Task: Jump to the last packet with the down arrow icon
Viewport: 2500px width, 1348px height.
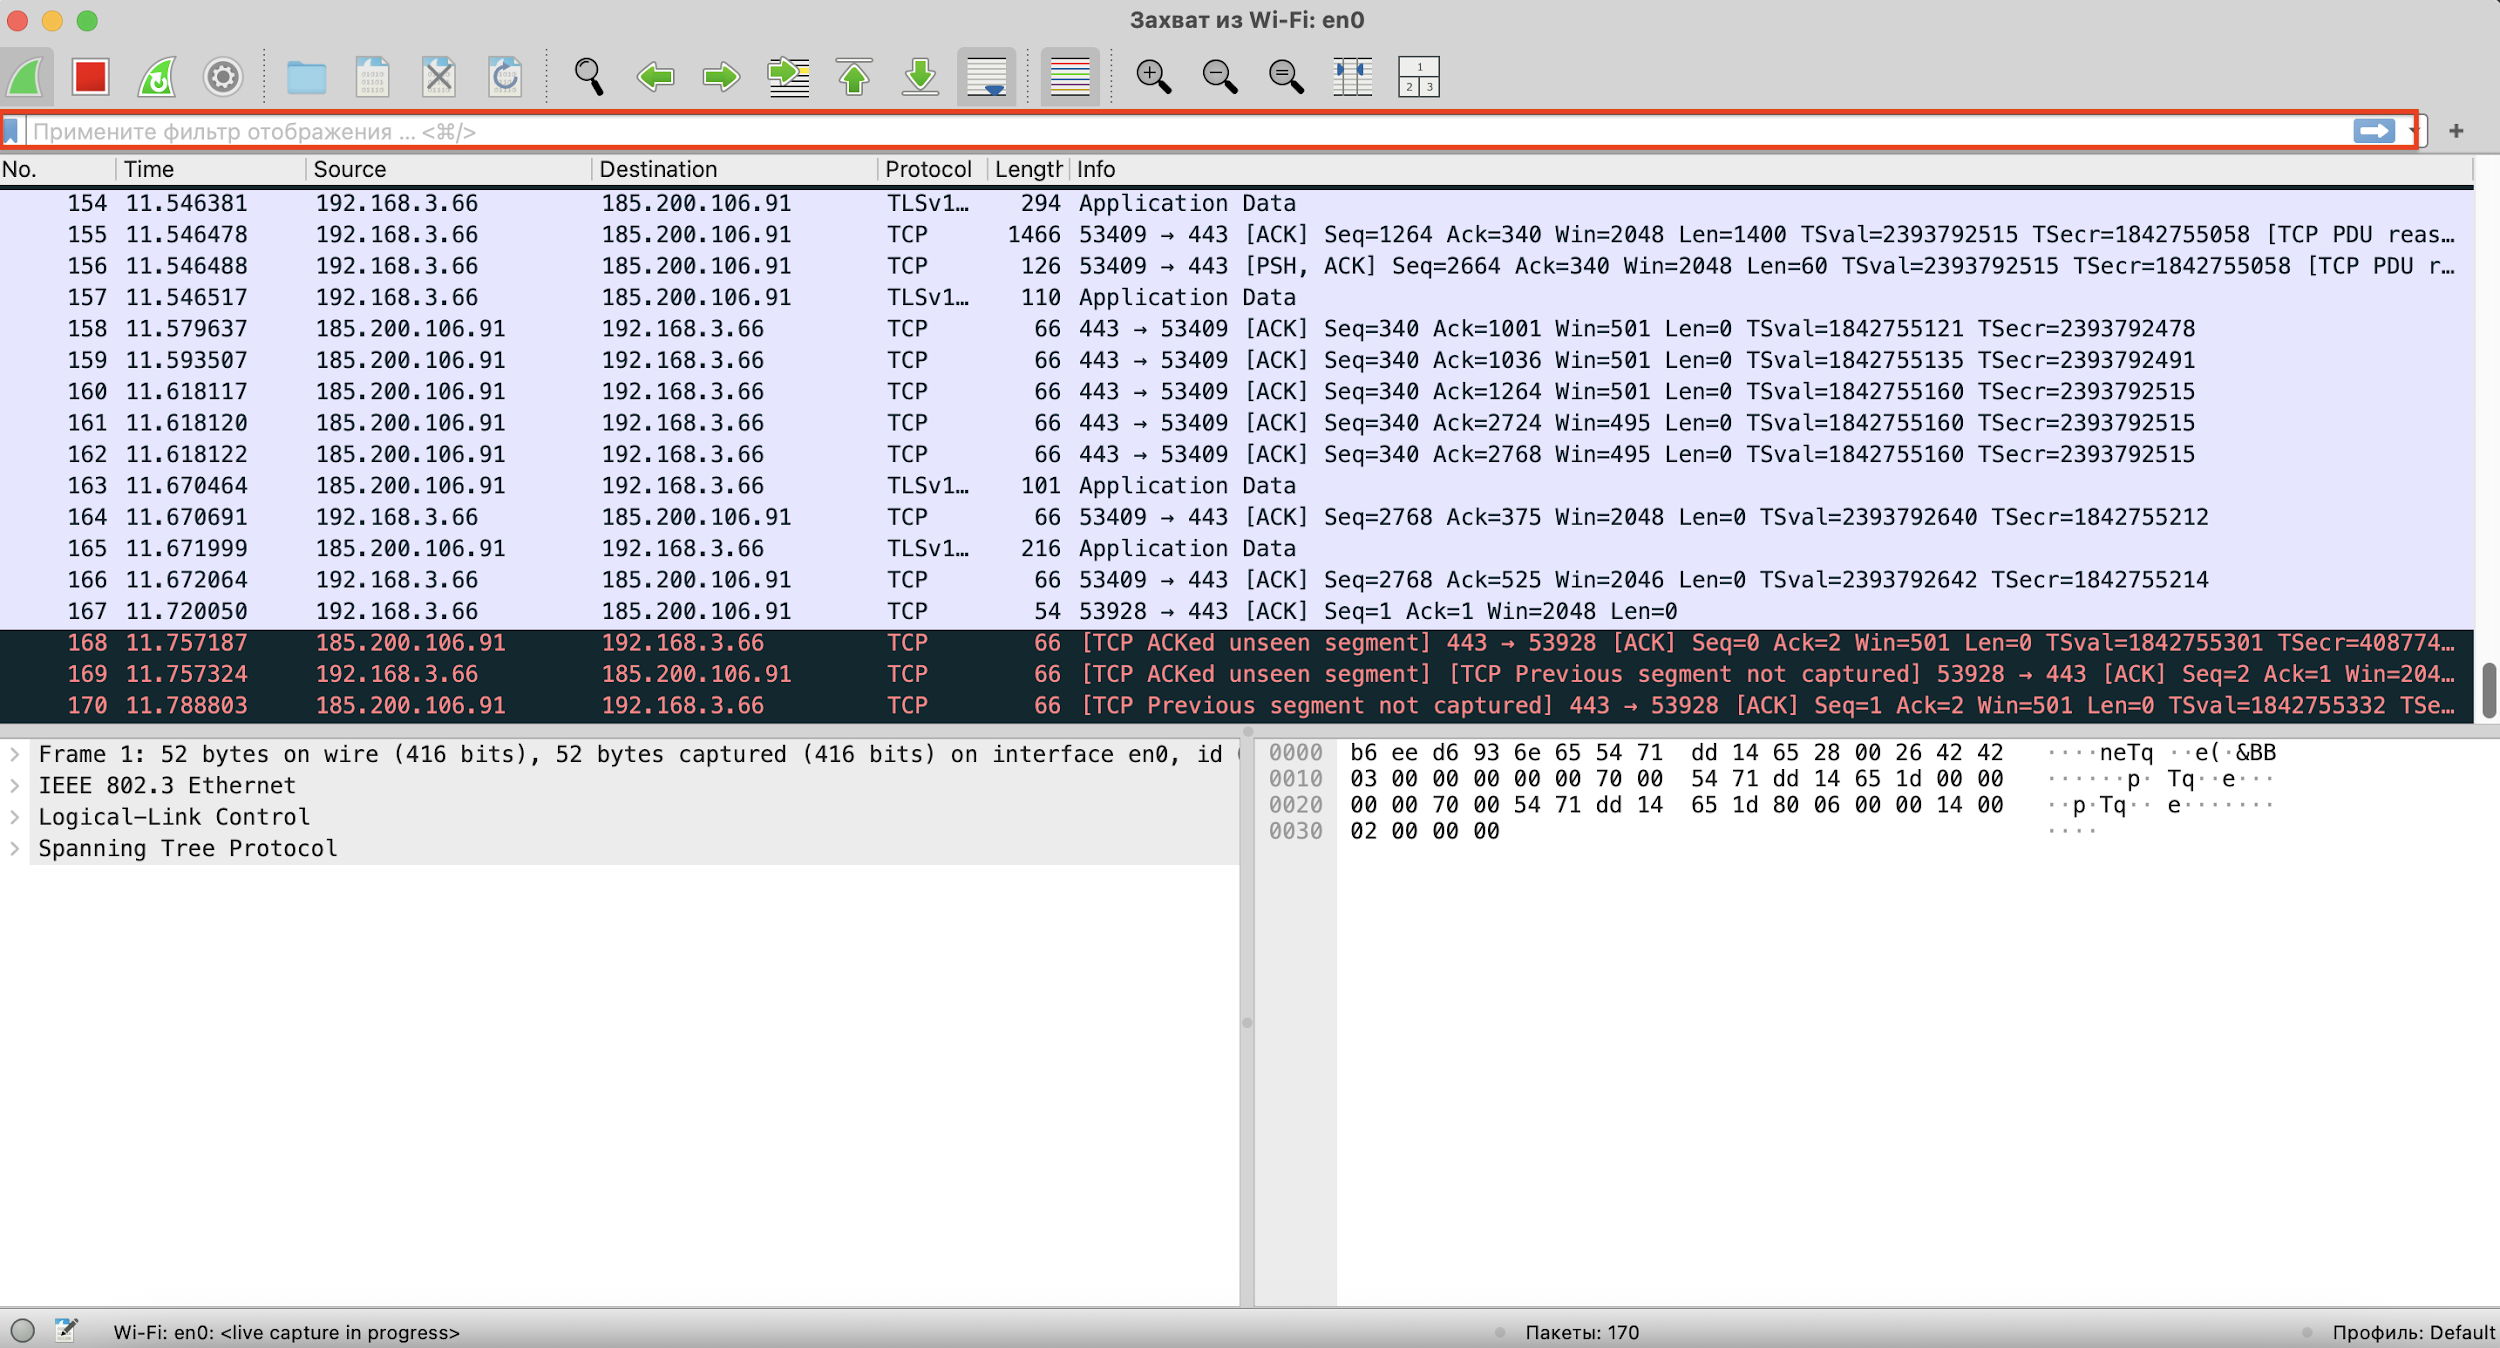Action: click(920, 77)
